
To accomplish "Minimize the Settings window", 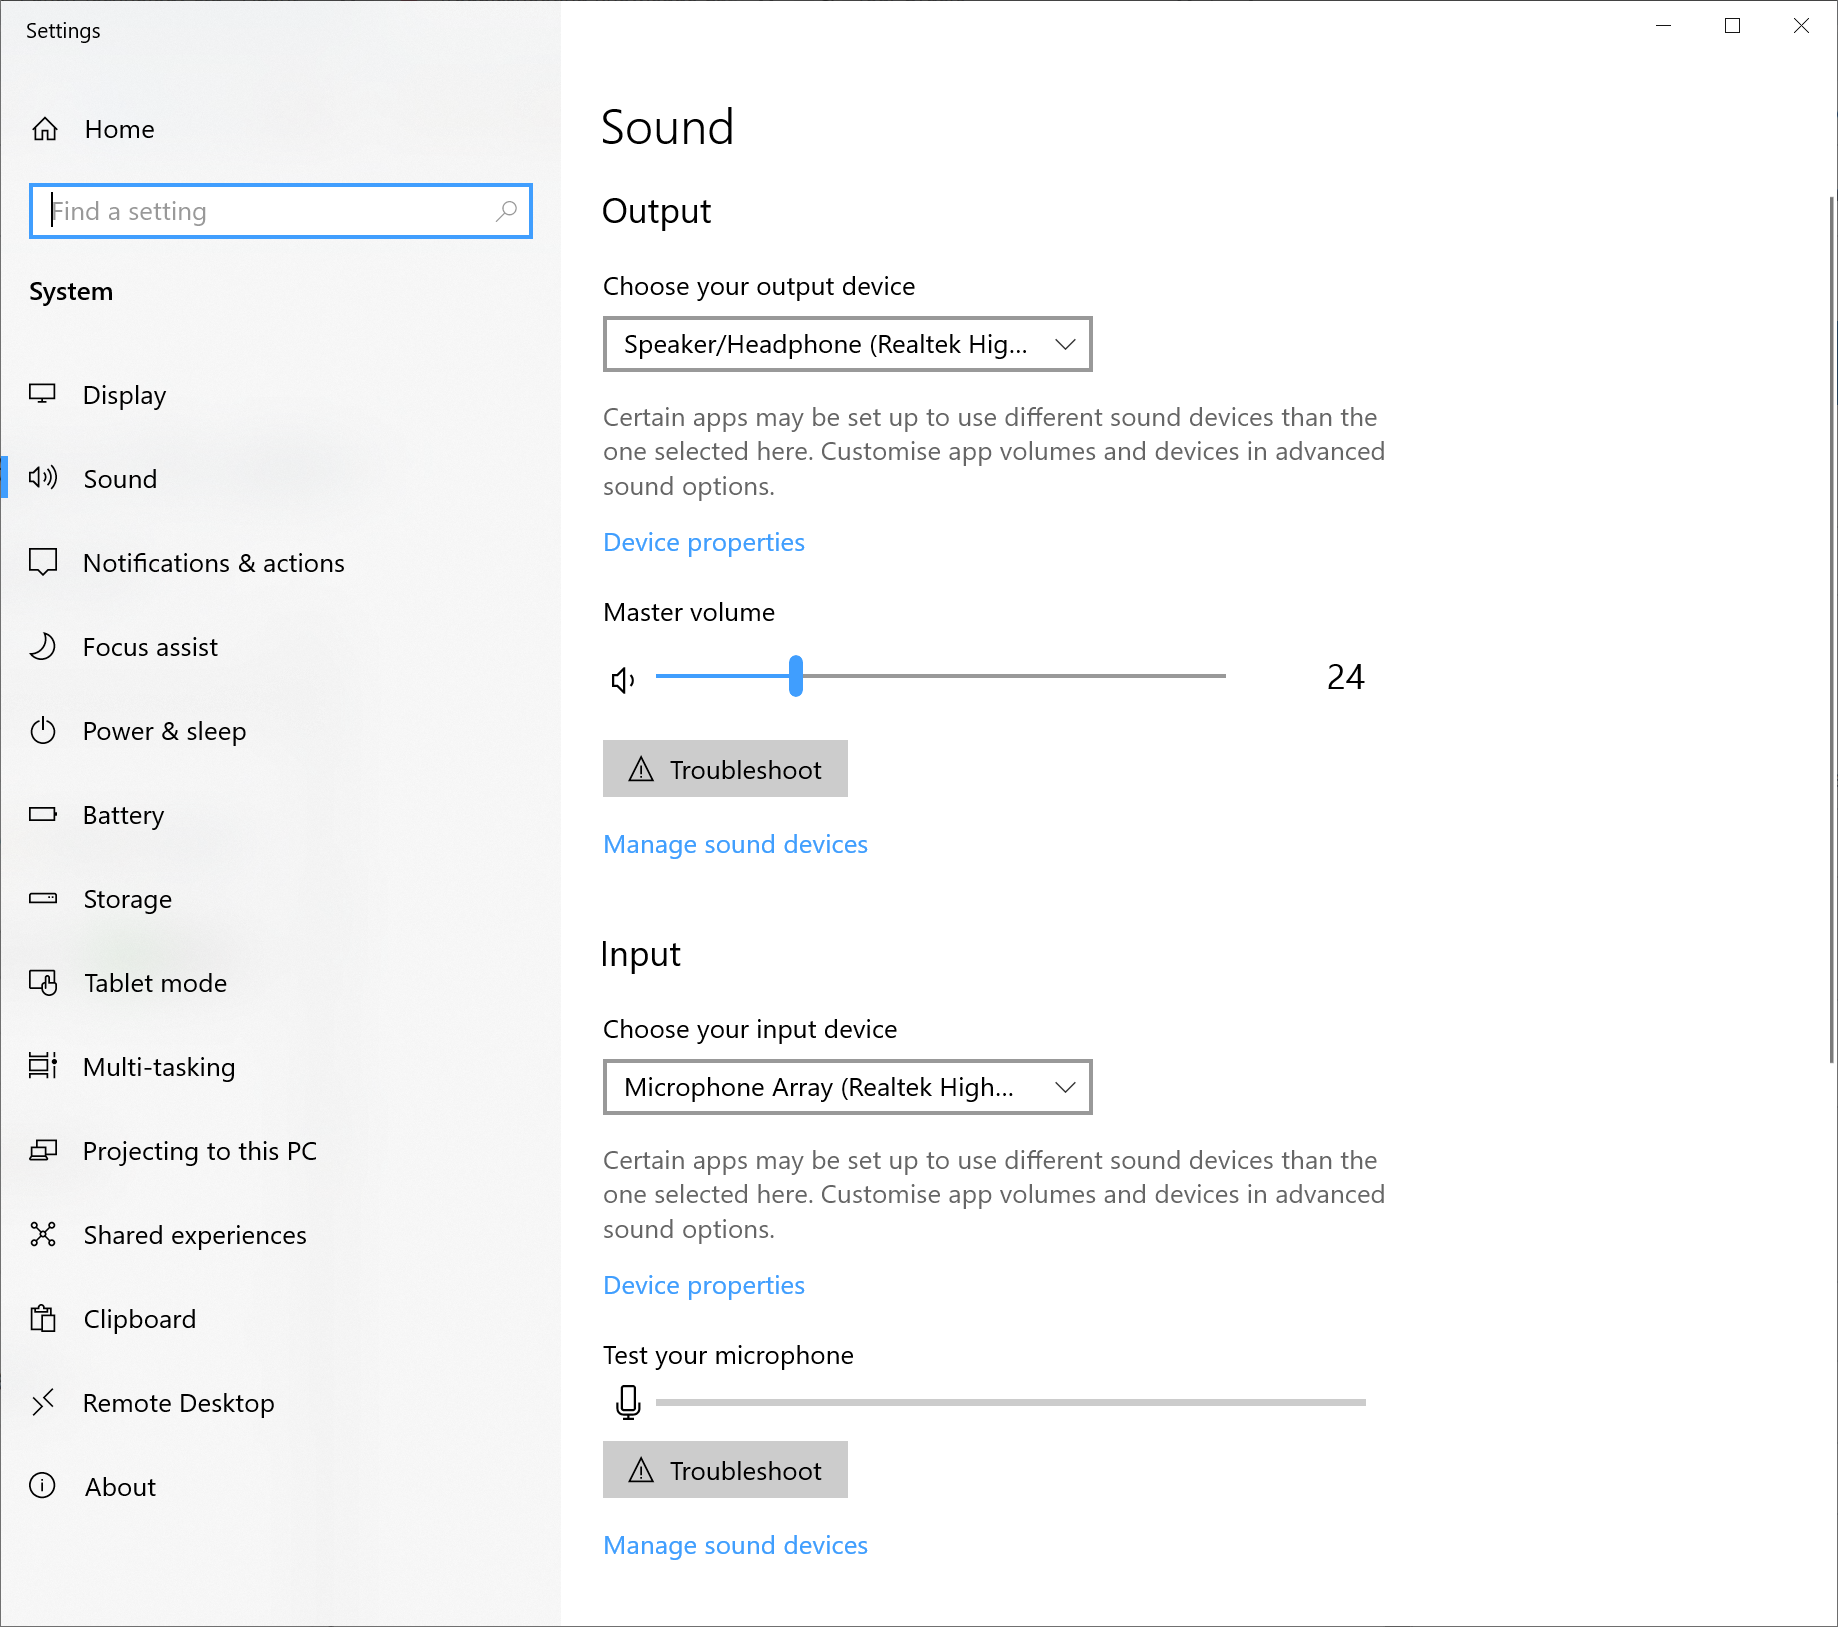I will 1664,26.
